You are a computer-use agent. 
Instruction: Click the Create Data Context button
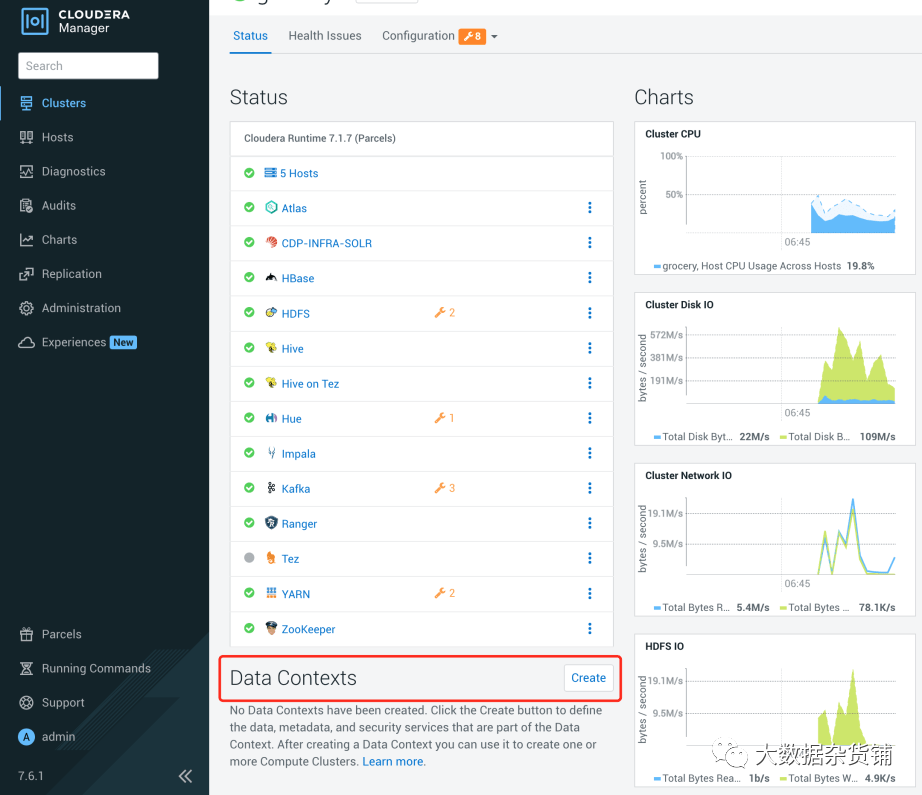click(x=589, y=678)
